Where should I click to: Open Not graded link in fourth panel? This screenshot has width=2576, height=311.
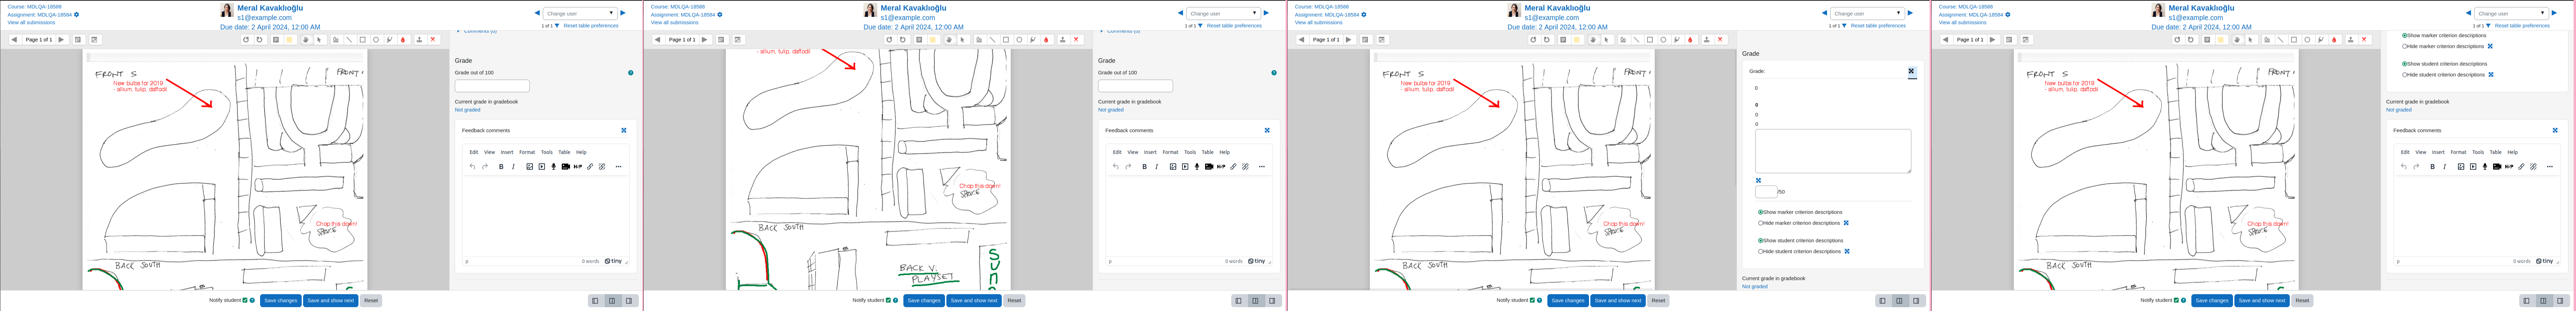(x=2398, y=110)
